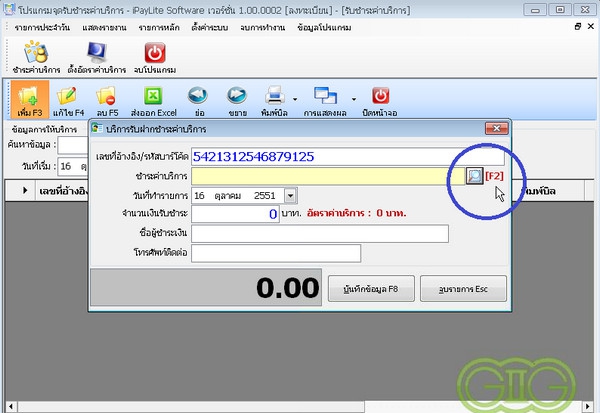The image size is (600, 413).
Task: Click the เลขที่อ้างอิง column header
Action: coord(64,191)
